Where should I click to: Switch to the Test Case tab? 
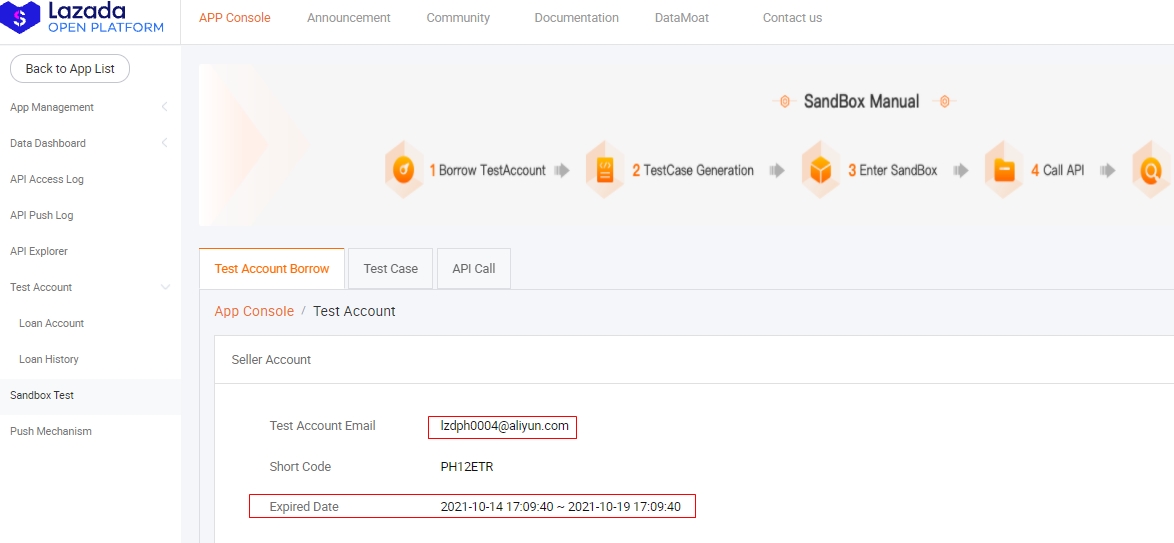[x=390, y=269]
